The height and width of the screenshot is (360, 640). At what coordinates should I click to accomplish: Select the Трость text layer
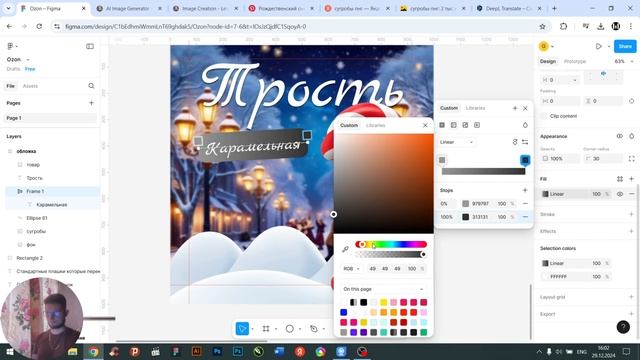(34, 178)
